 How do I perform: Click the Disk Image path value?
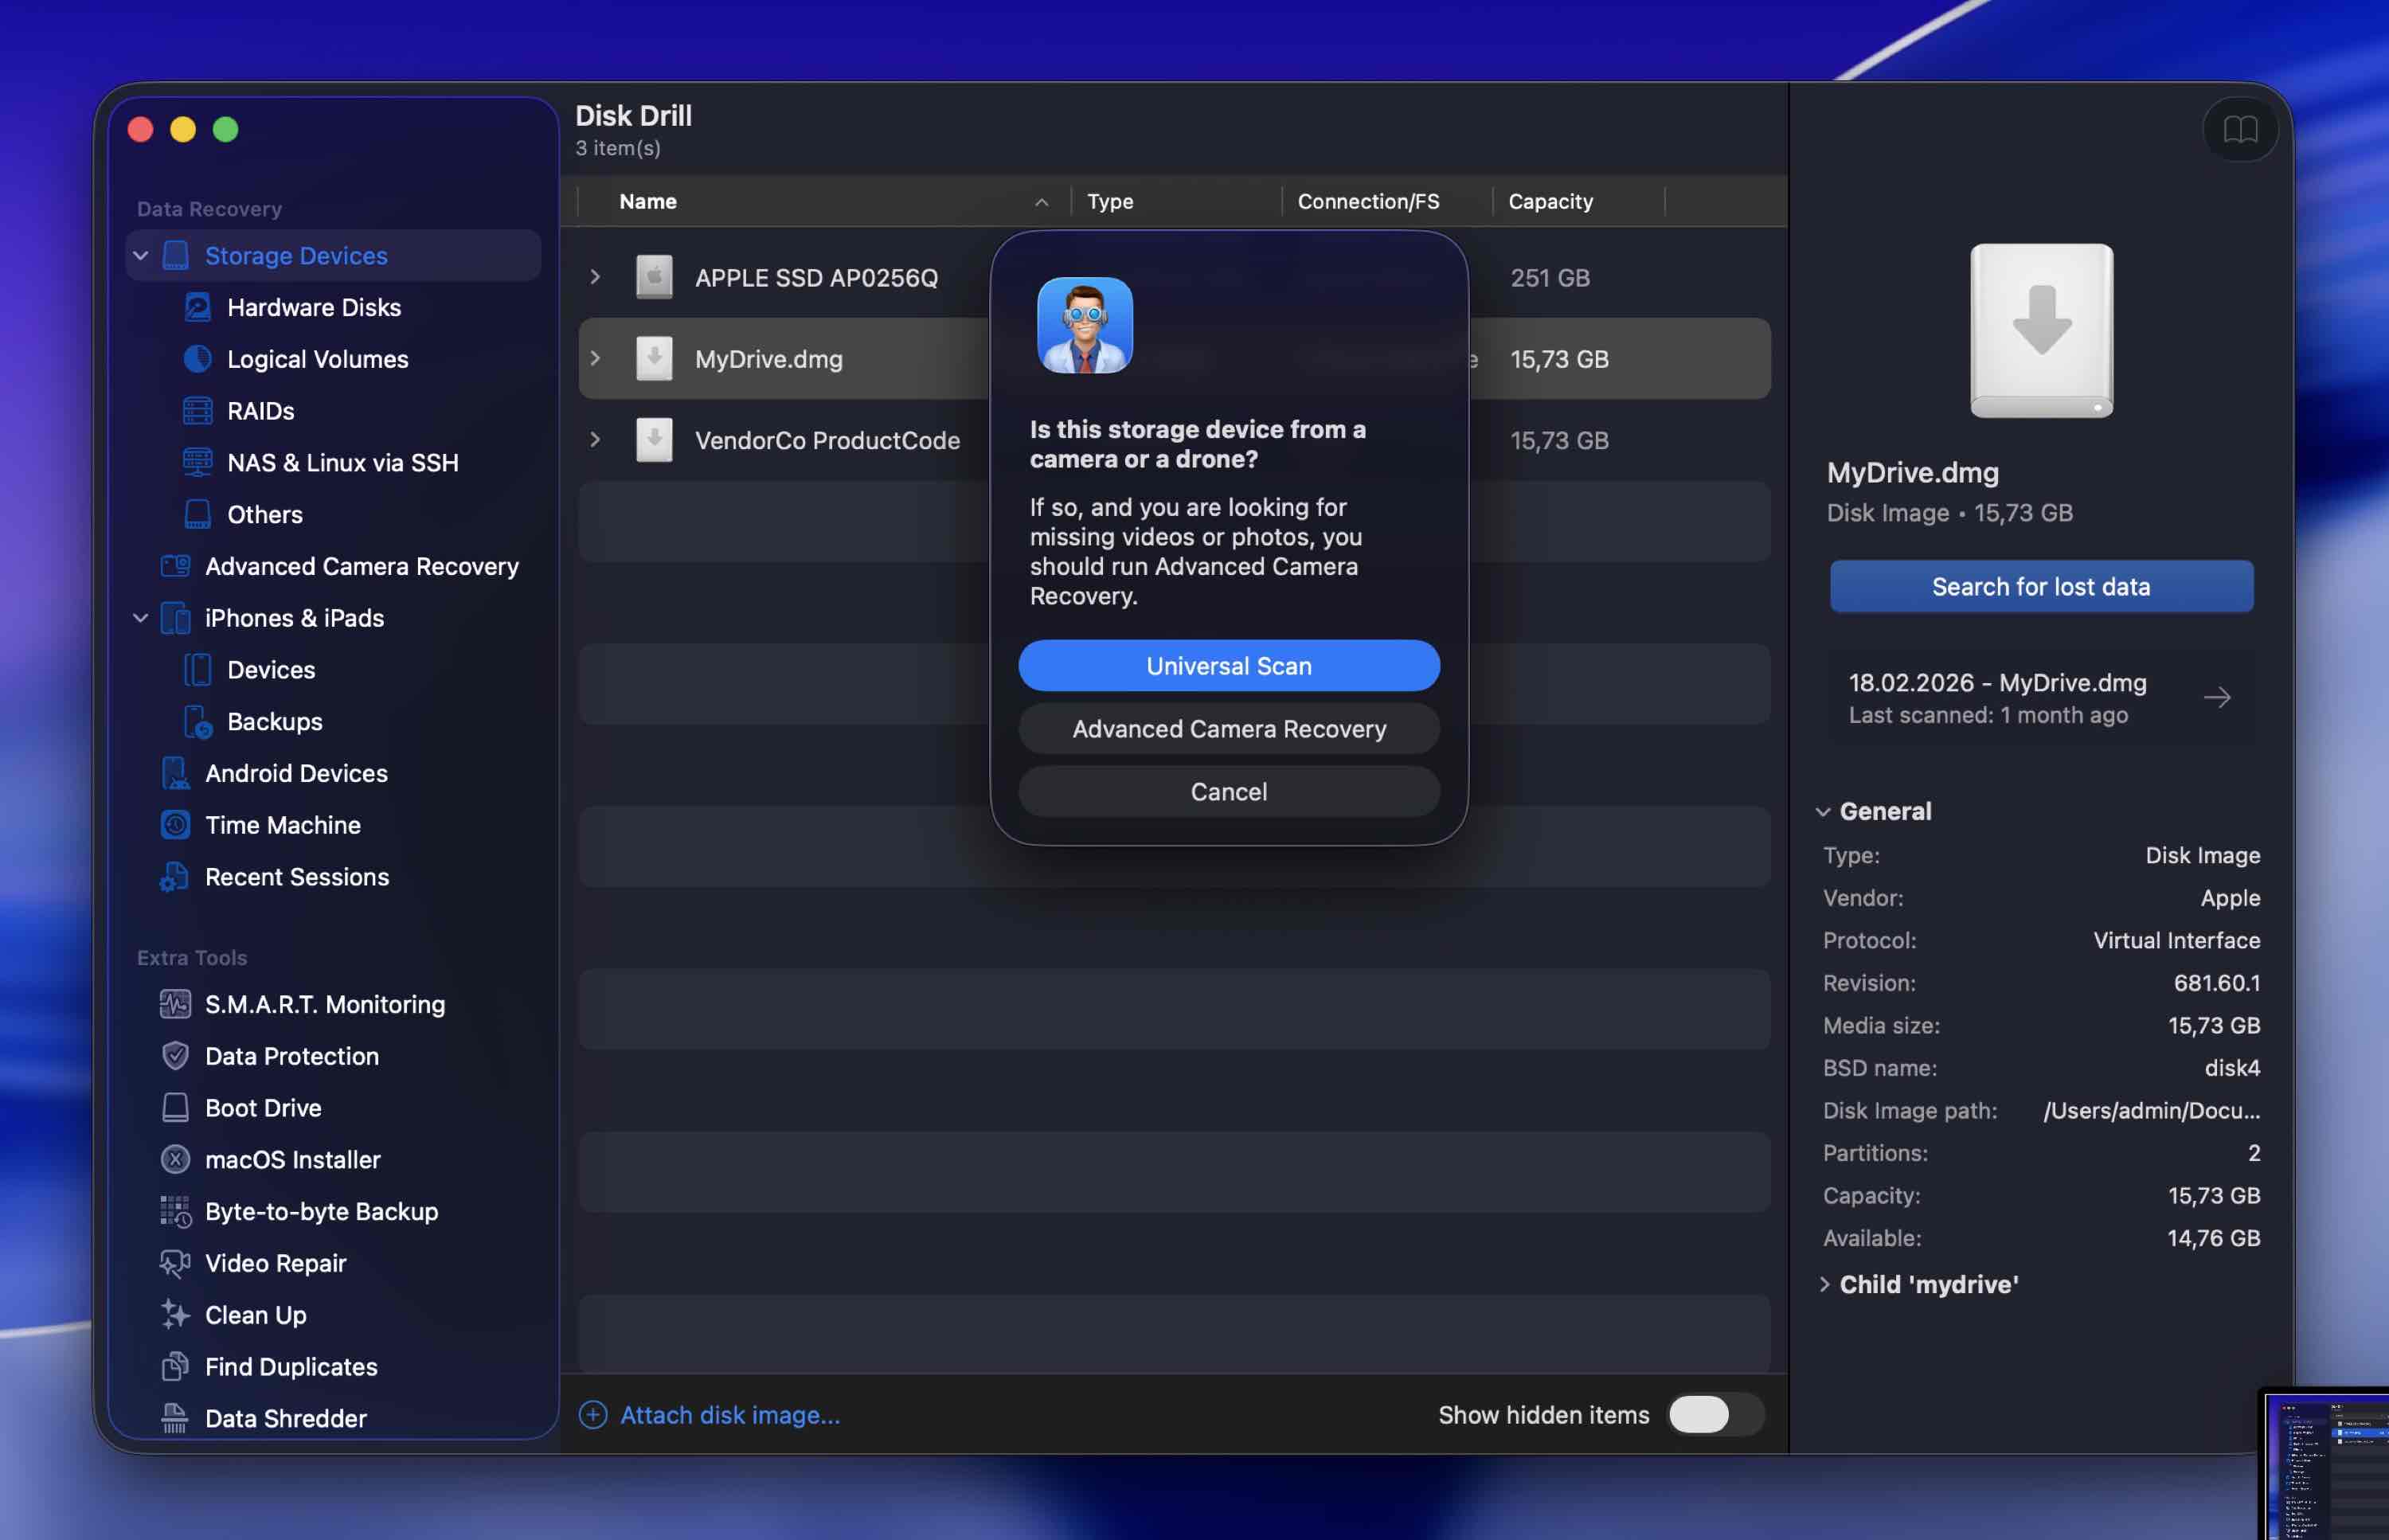pyautogui.click(x=2151, y=1111)
